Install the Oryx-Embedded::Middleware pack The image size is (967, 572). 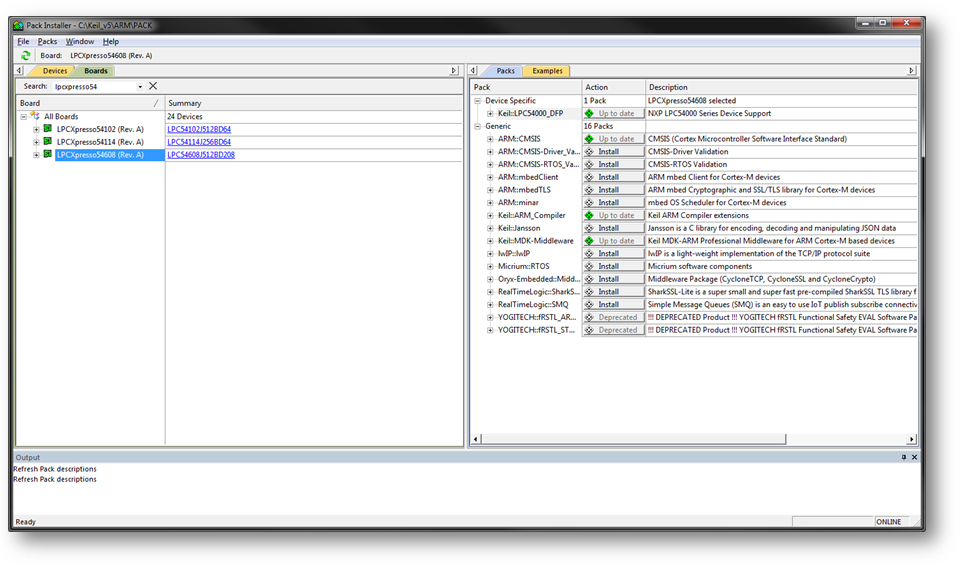pos(614,279)
